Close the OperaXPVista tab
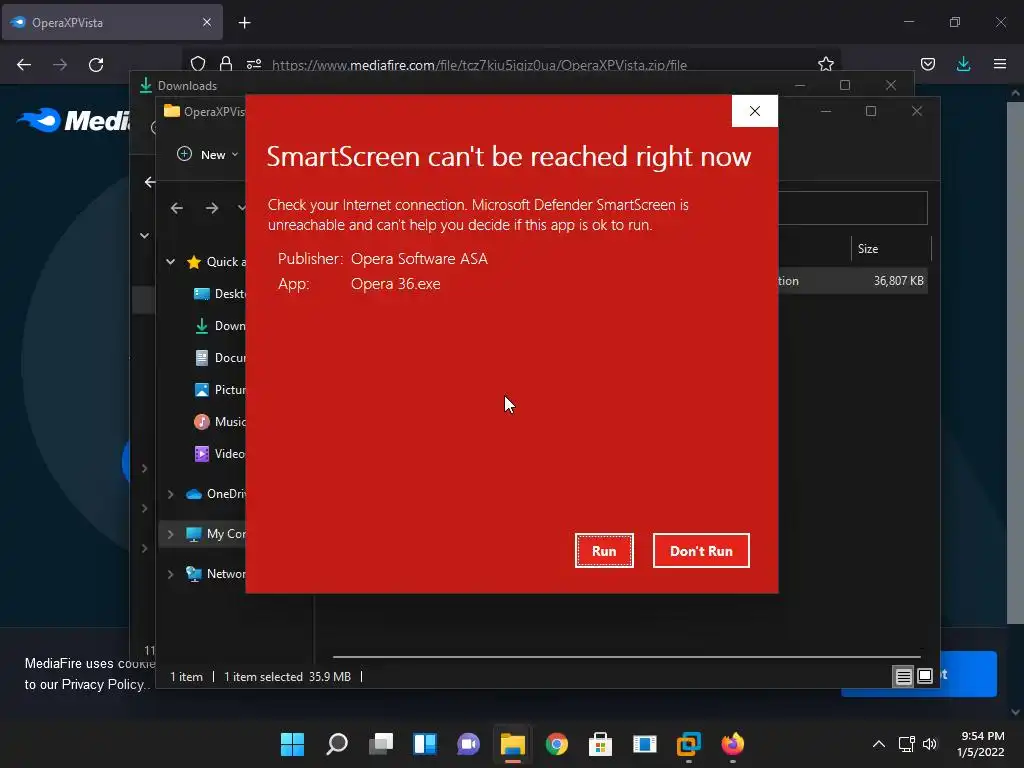The height and width of the screenshot is (768, 1024). coord(206,22)
